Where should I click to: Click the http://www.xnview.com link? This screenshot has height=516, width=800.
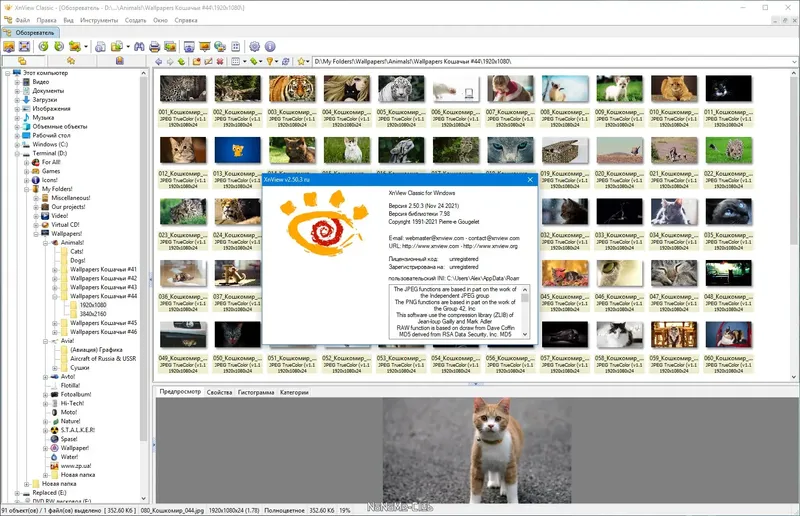coord(431,245)
